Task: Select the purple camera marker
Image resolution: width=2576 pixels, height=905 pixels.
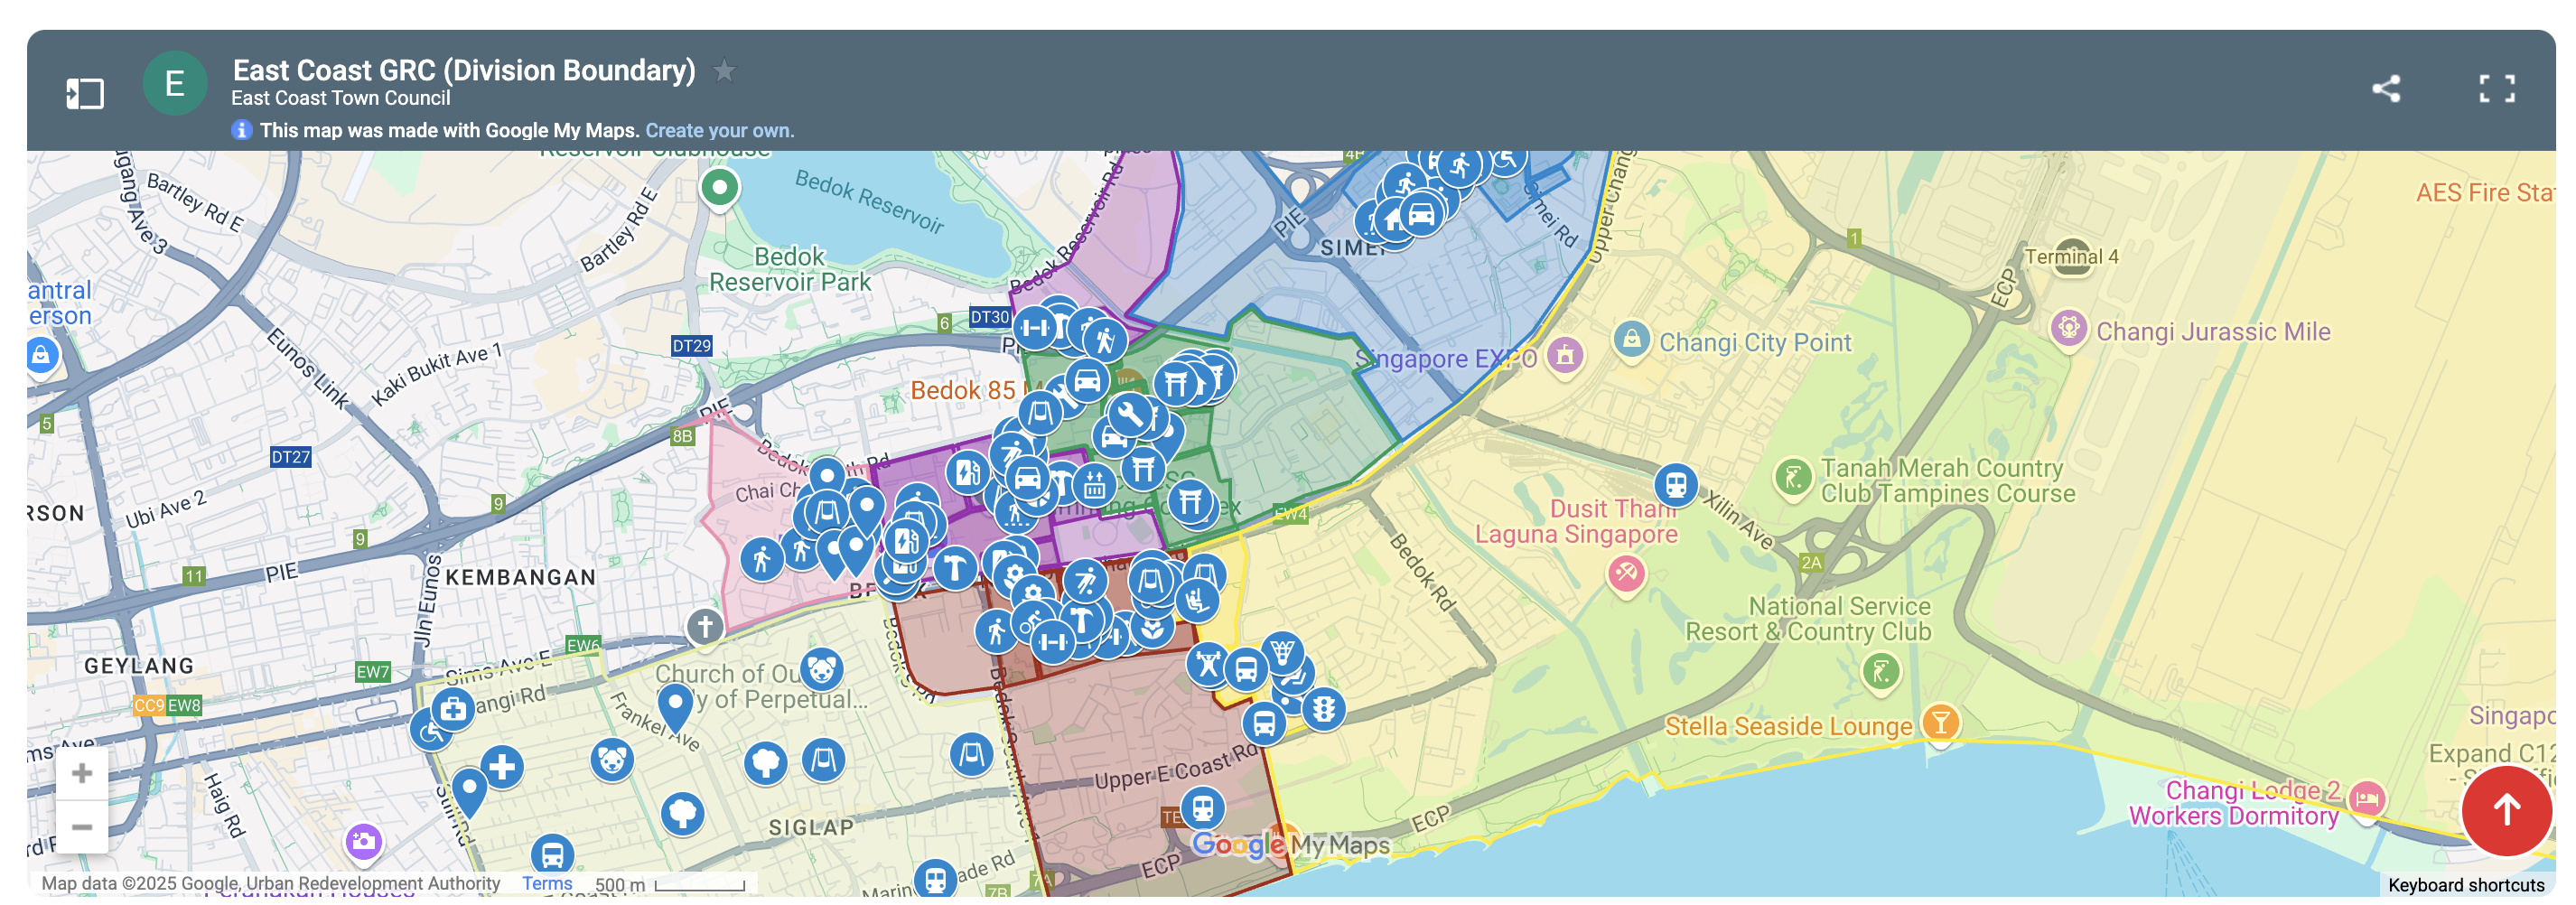Action: tap(364, 841)
